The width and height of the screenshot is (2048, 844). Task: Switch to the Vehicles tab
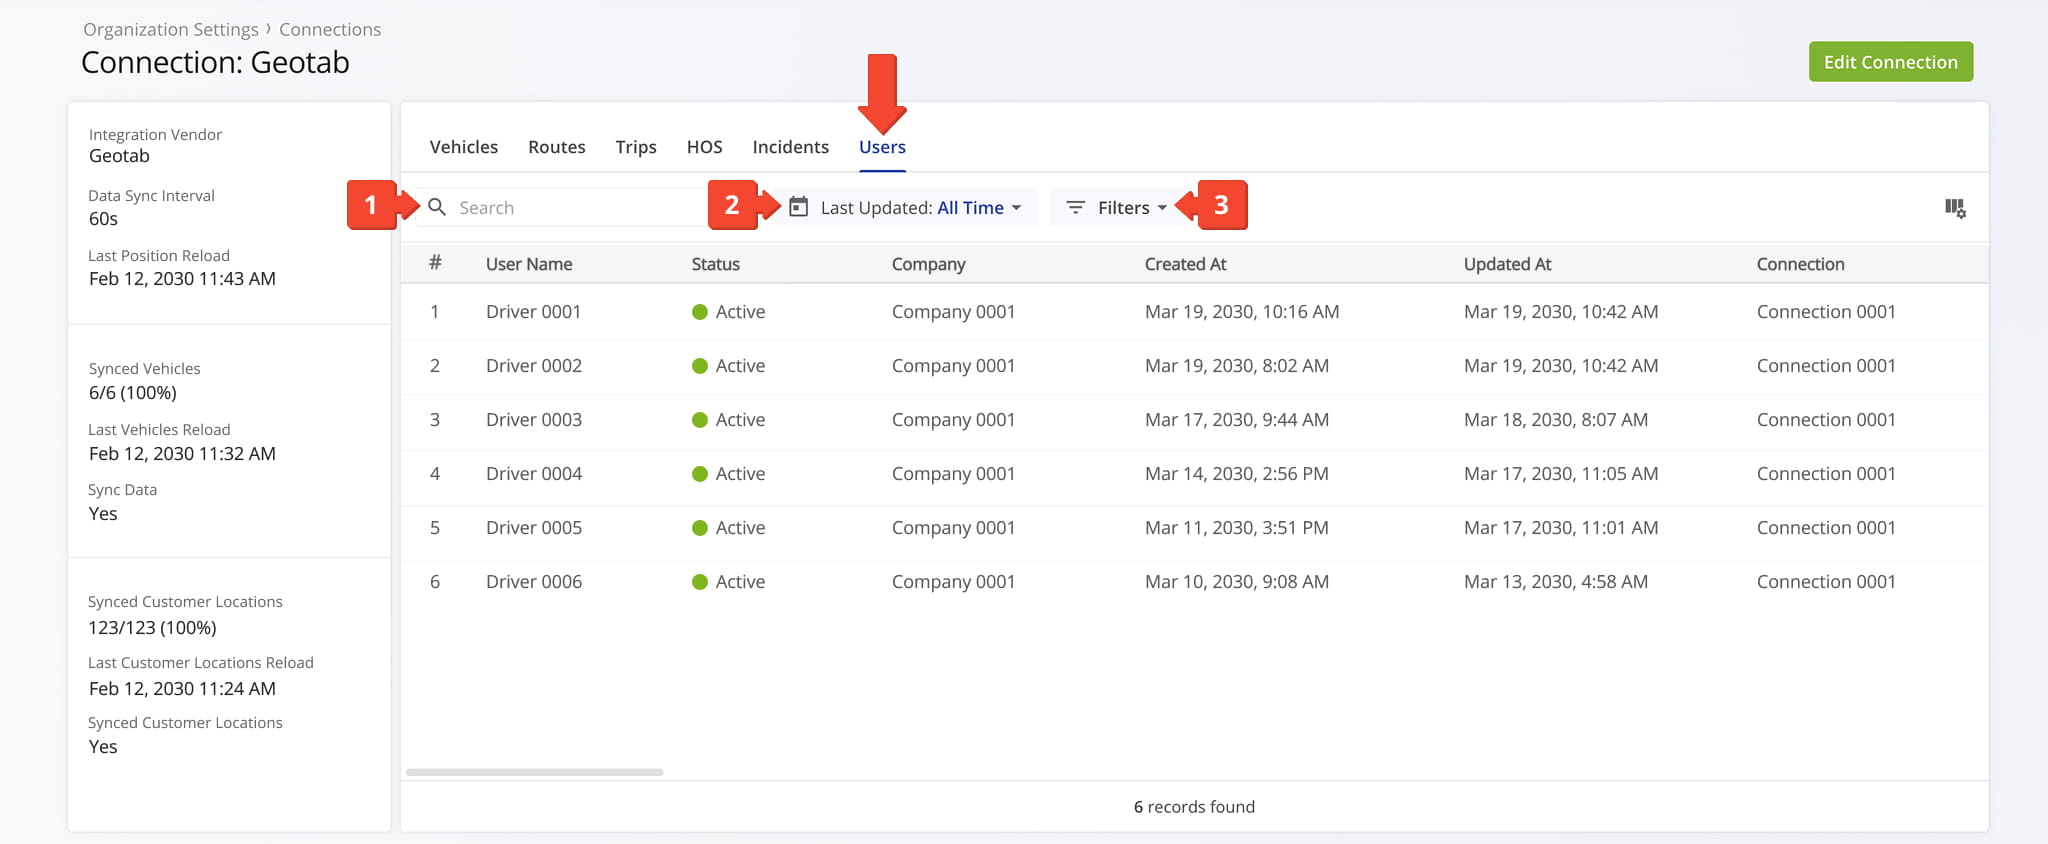click(464, 147)
